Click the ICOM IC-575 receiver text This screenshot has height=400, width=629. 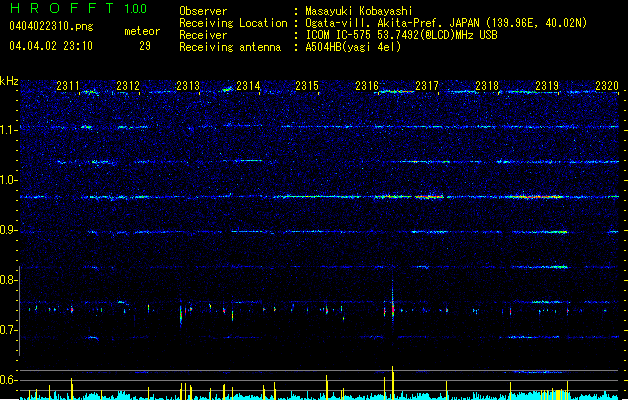pos(401,35)
